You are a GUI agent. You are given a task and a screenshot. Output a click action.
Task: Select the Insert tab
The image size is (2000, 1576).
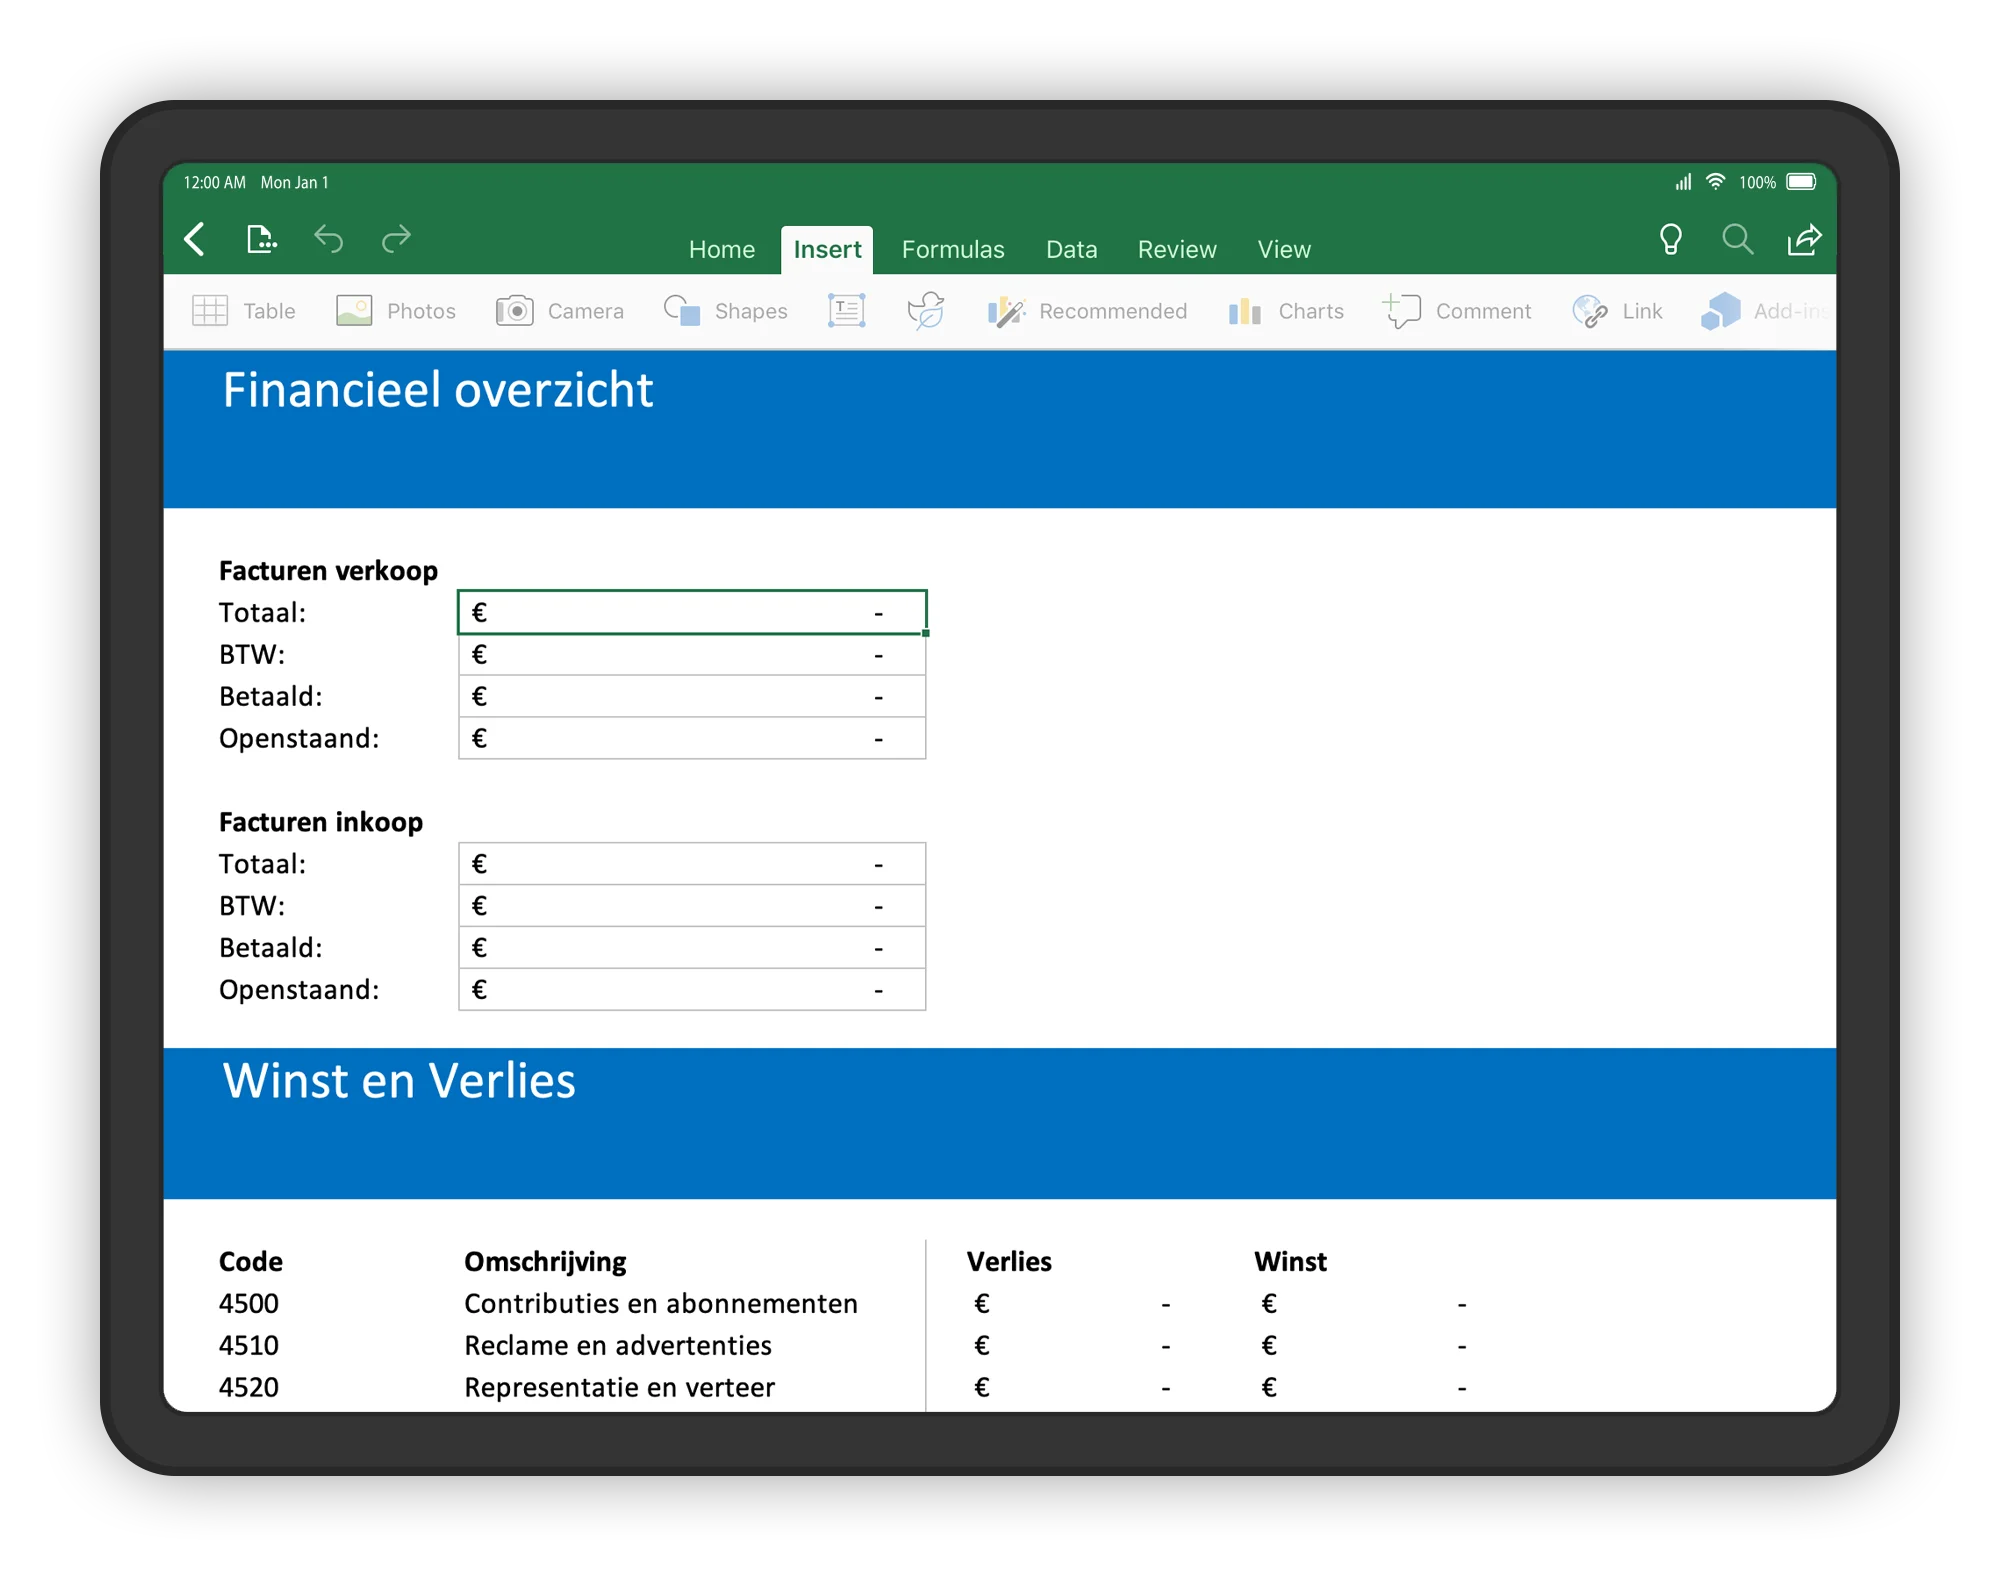(x=827, y=249)
